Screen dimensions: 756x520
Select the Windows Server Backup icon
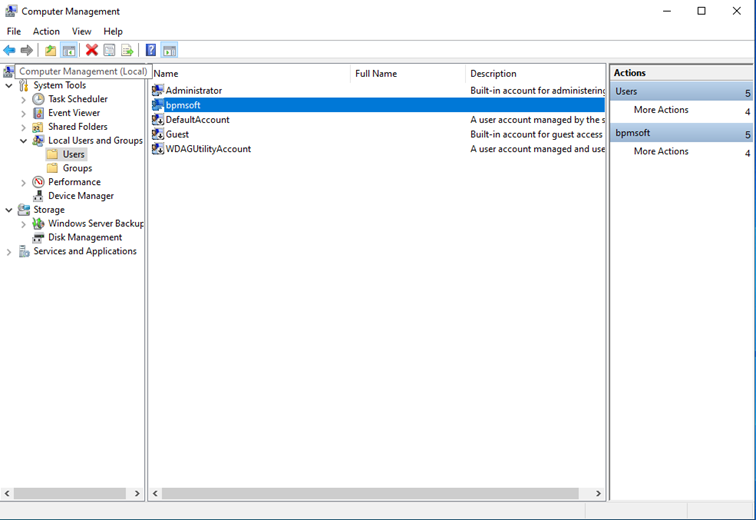pos(38,224)
